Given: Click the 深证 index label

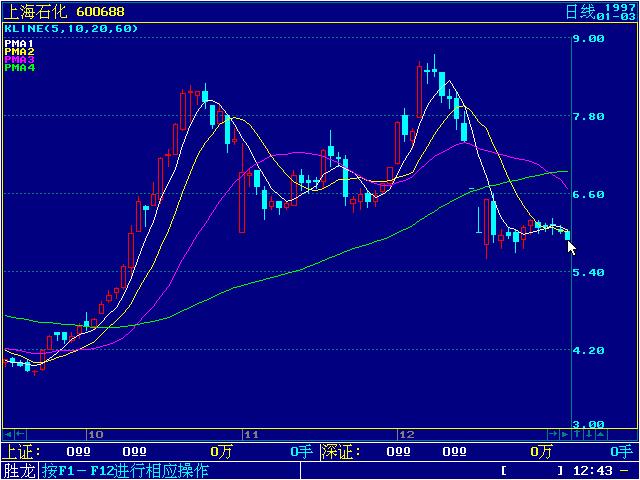Looking at the screenshot, I should click(338, 452).
